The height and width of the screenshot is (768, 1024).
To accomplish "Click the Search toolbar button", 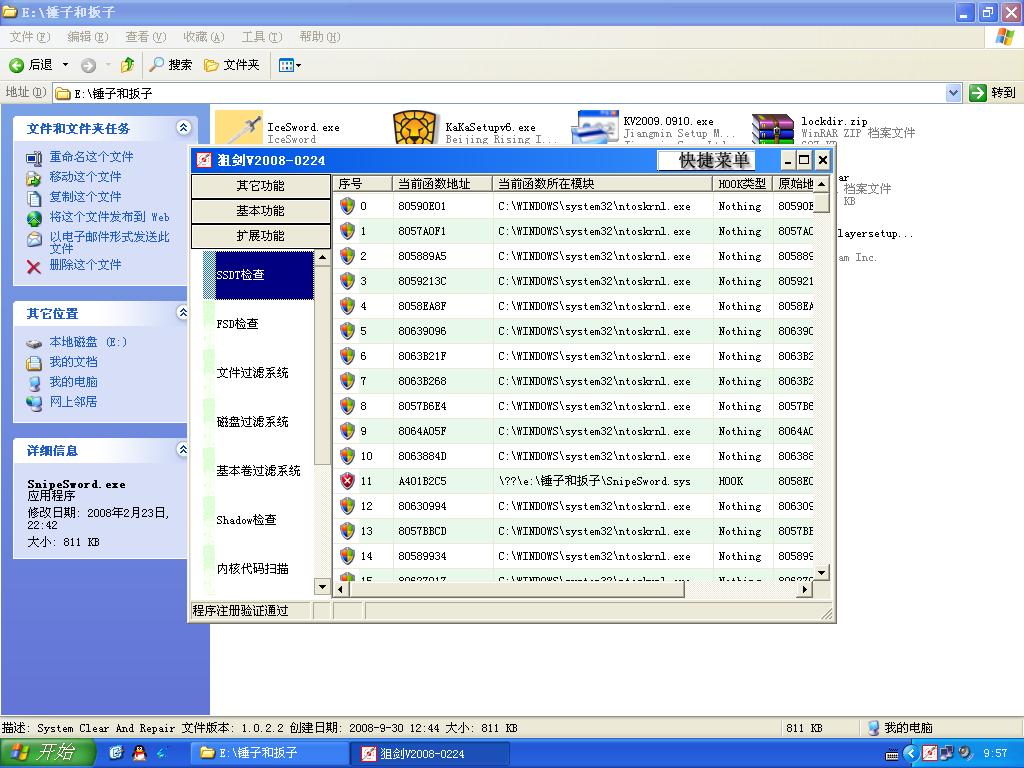I will (170, 65).
